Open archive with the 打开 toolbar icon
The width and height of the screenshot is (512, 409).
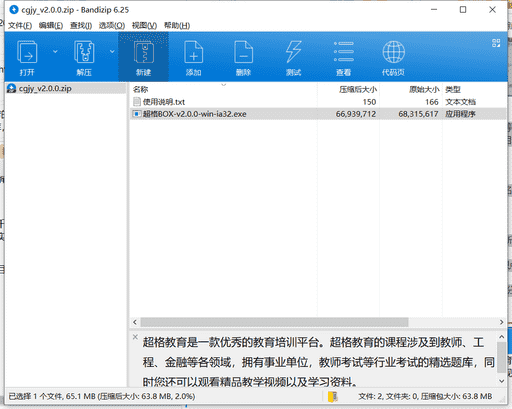[27, 57]
